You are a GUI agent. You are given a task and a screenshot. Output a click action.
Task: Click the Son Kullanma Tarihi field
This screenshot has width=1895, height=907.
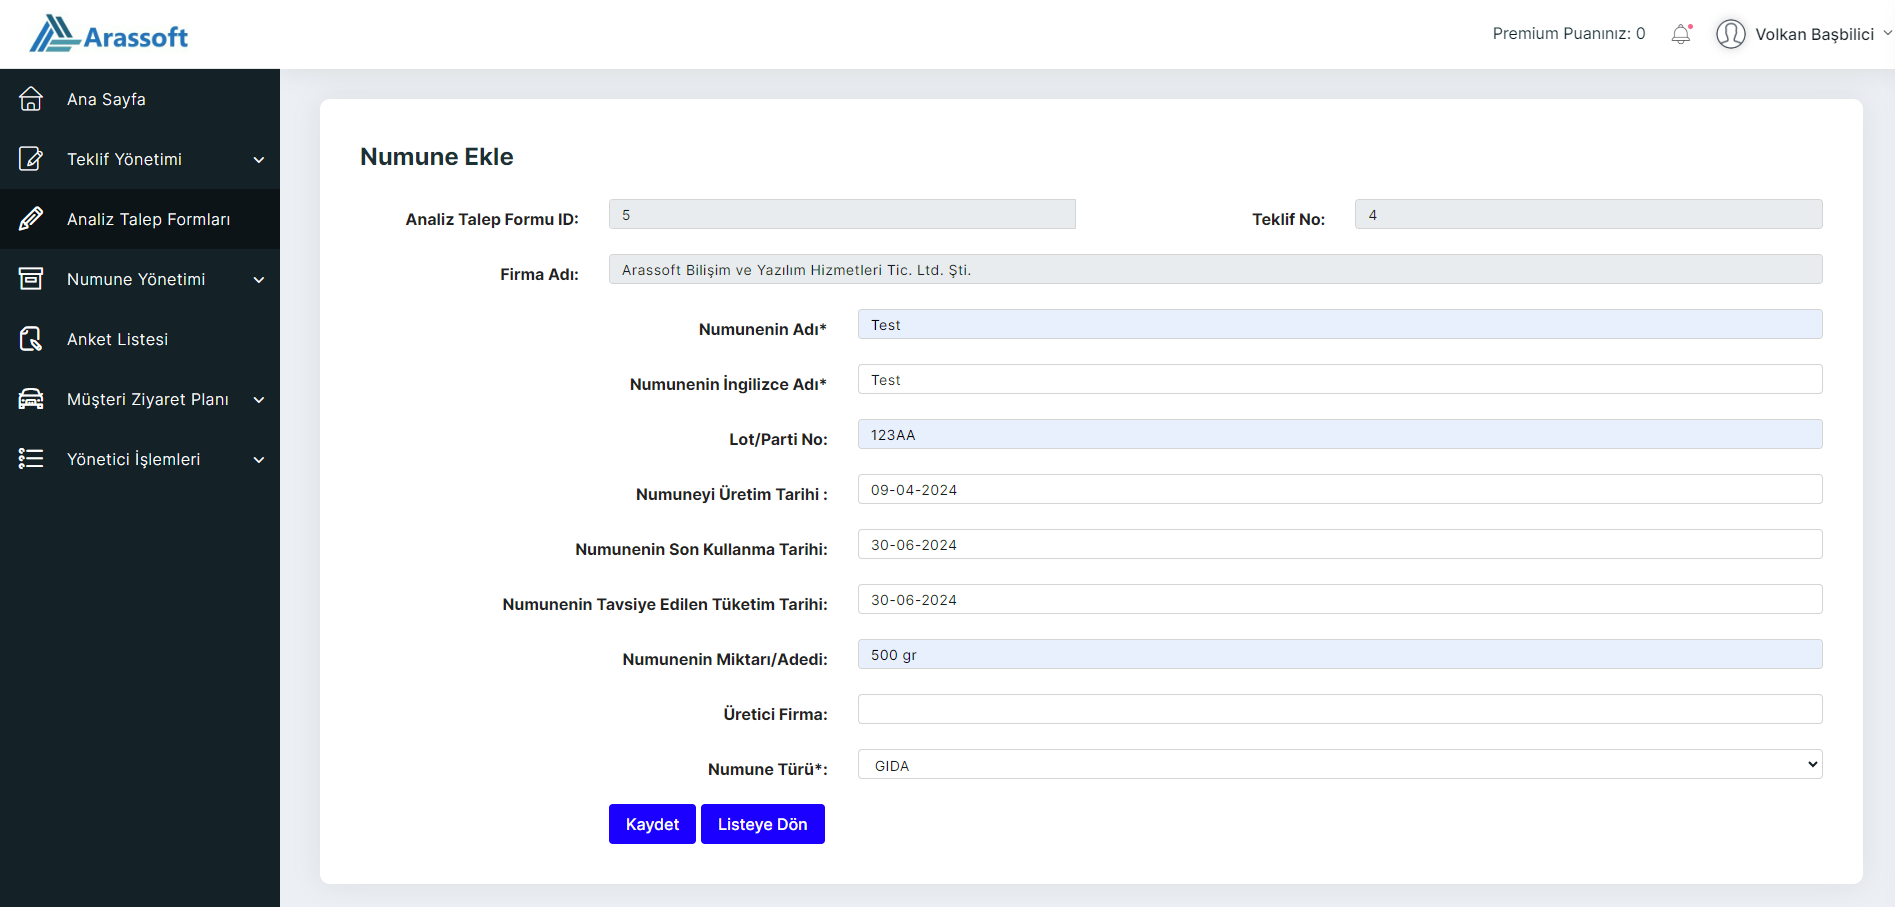click(1340, 544)
